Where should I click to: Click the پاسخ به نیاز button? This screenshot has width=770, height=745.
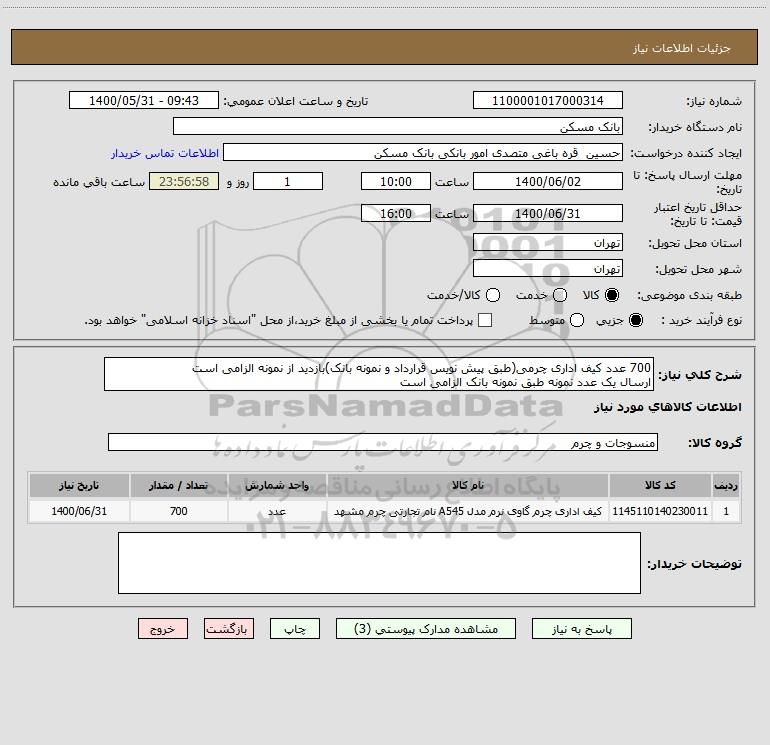tap(581, 629)
